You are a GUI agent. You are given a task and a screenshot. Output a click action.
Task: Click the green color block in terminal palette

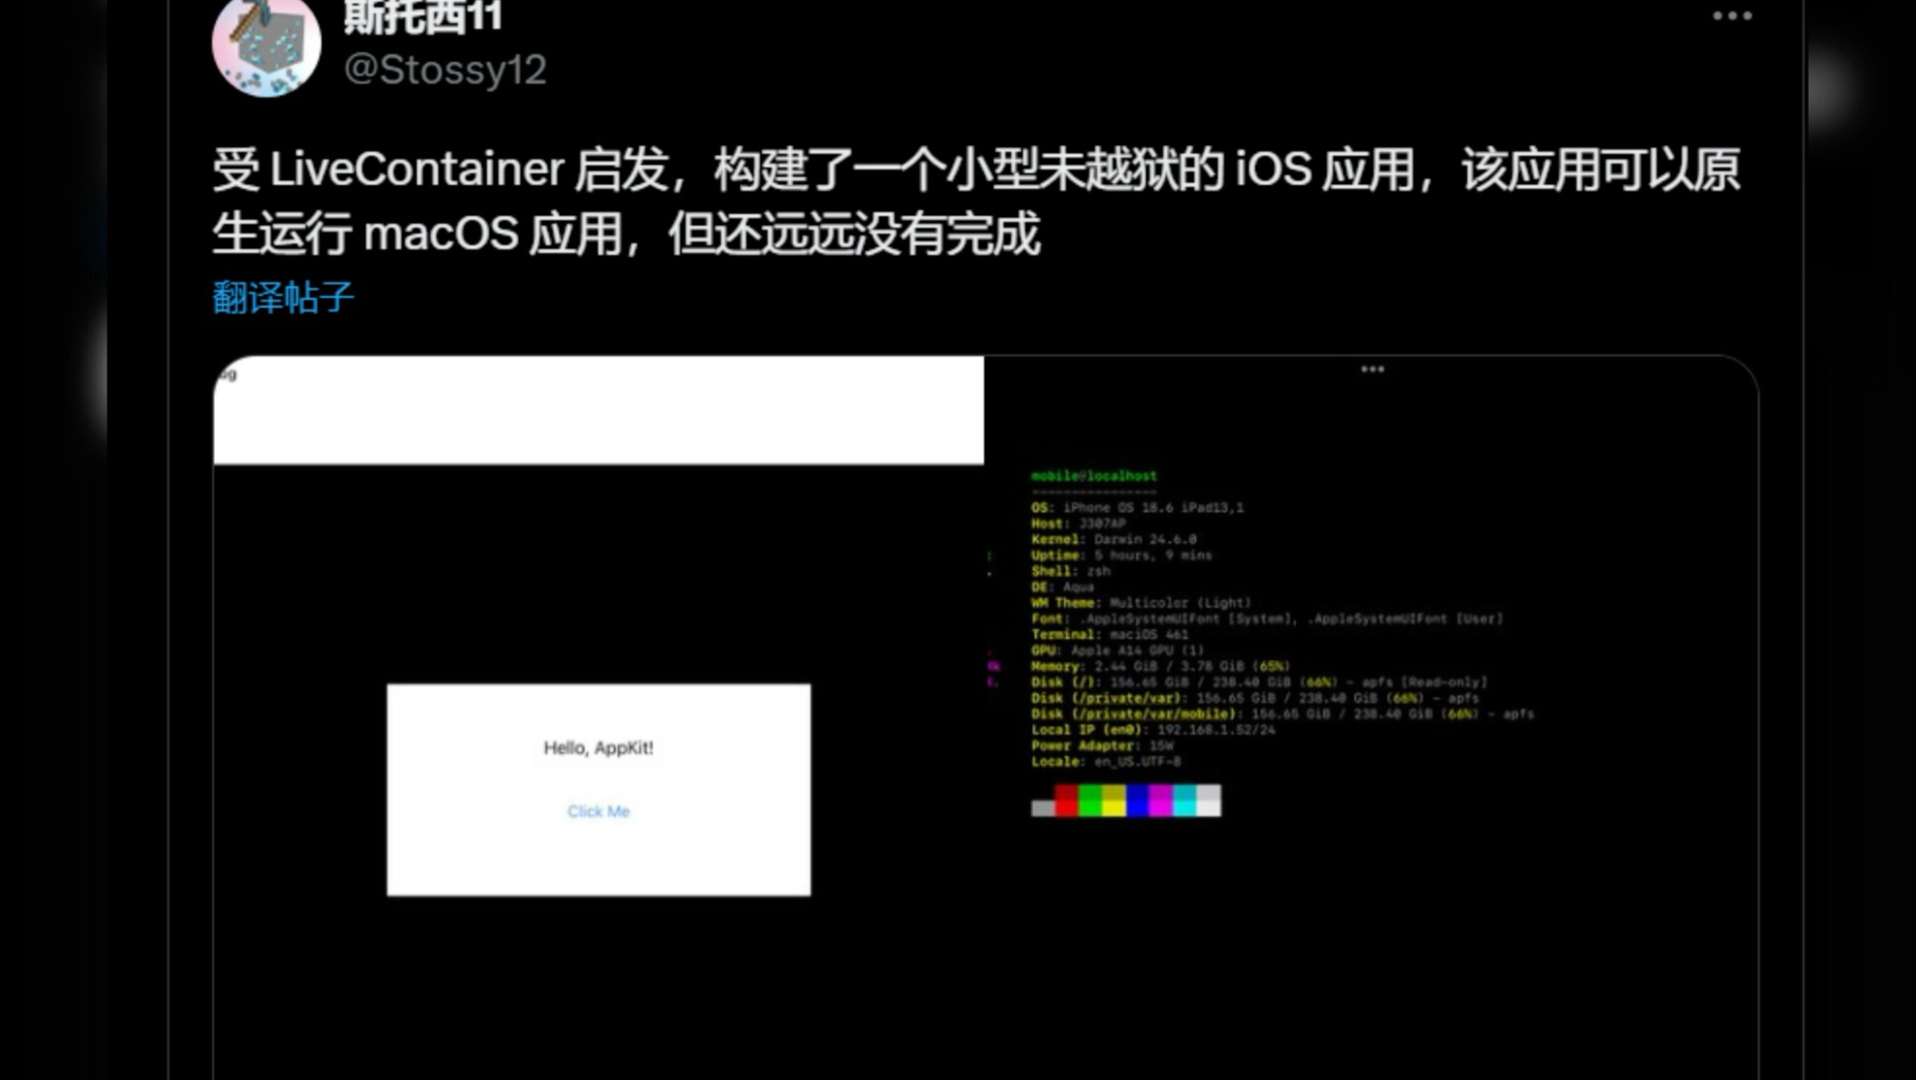1090,800
